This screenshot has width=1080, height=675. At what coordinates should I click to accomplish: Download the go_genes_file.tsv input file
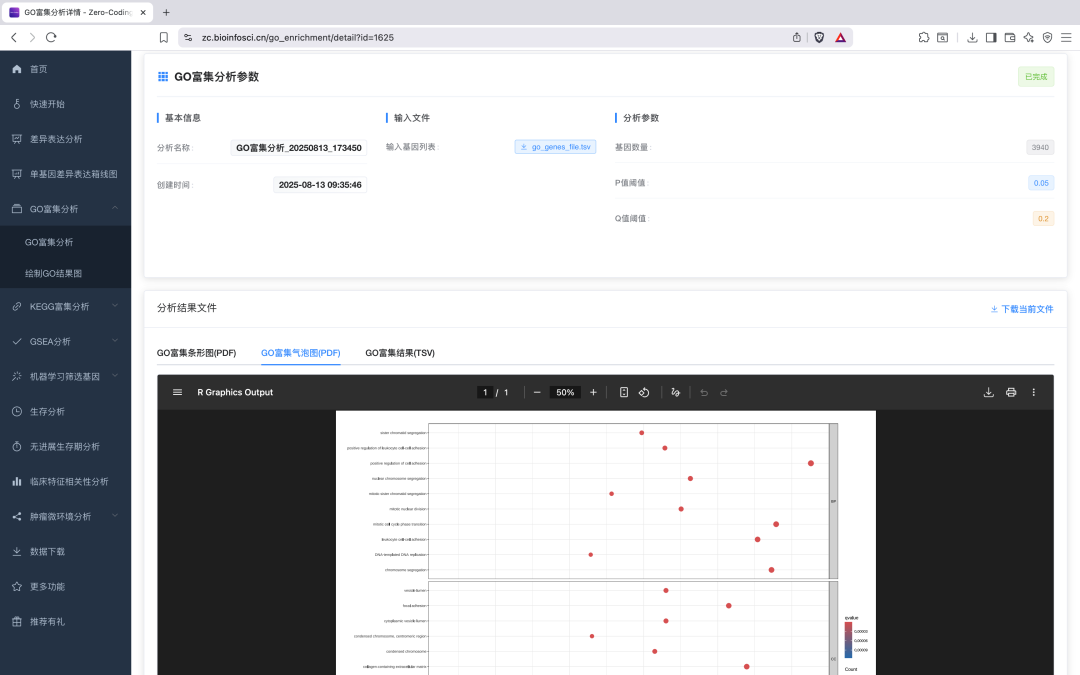(556, 147)
